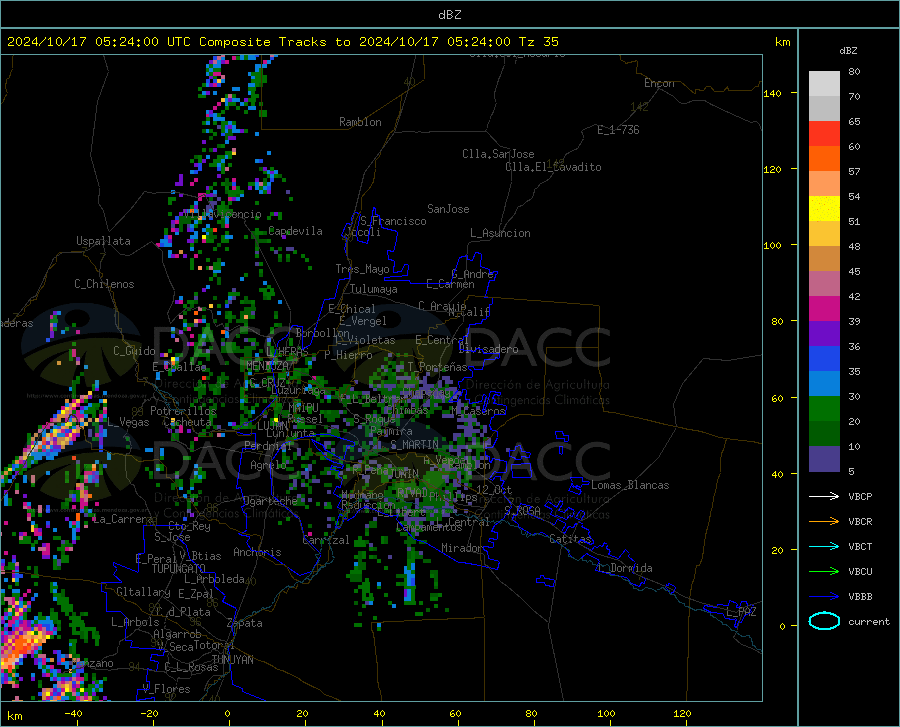The image size is (900, 727).
Task: Click the '-20' tick on the bottom axis
Action: click(x=149, y=714)
